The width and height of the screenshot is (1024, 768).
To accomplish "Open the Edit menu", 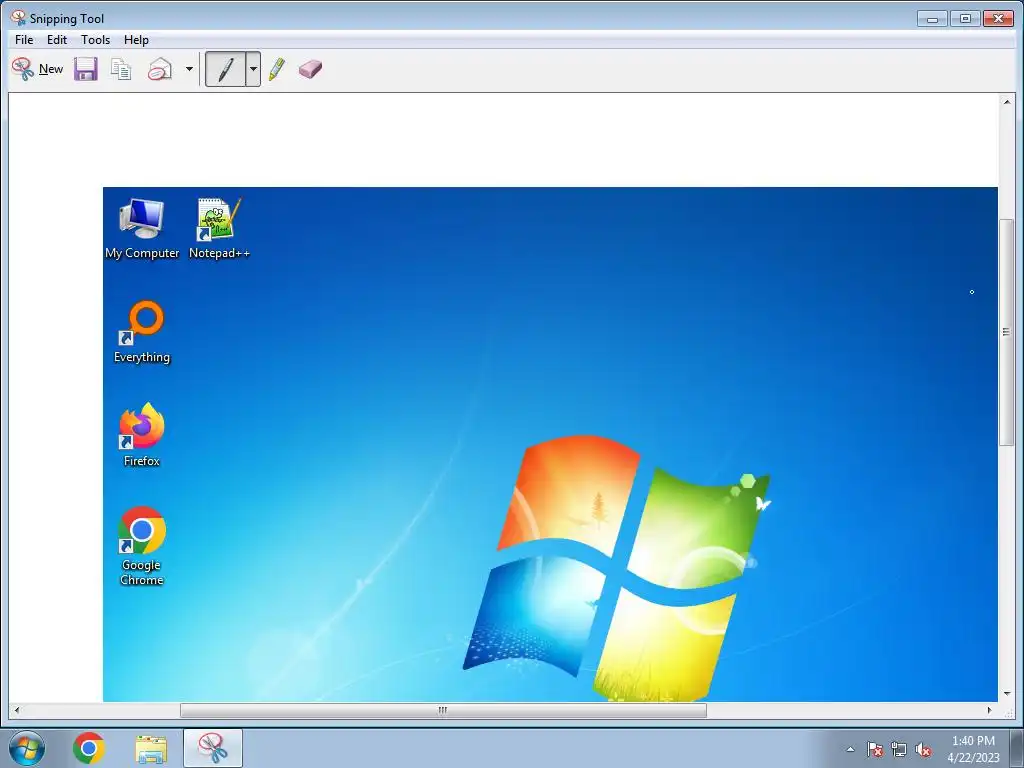I will (57, 40).
